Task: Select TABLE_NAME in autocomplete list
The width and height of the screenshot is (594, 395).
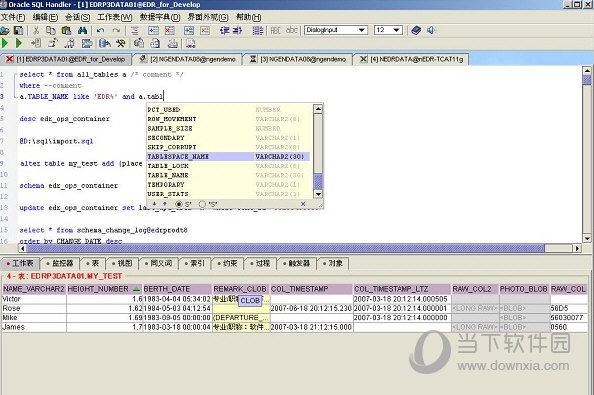Action: [x=228, y=175]
